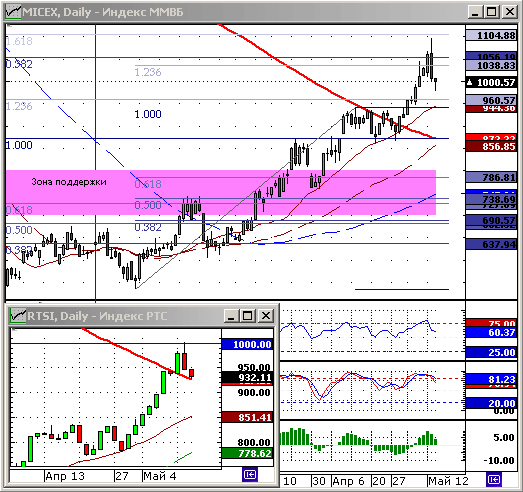Click the RTSI chart window icon
The width and height of the screenshot is (523, 492).
point(18,316)
